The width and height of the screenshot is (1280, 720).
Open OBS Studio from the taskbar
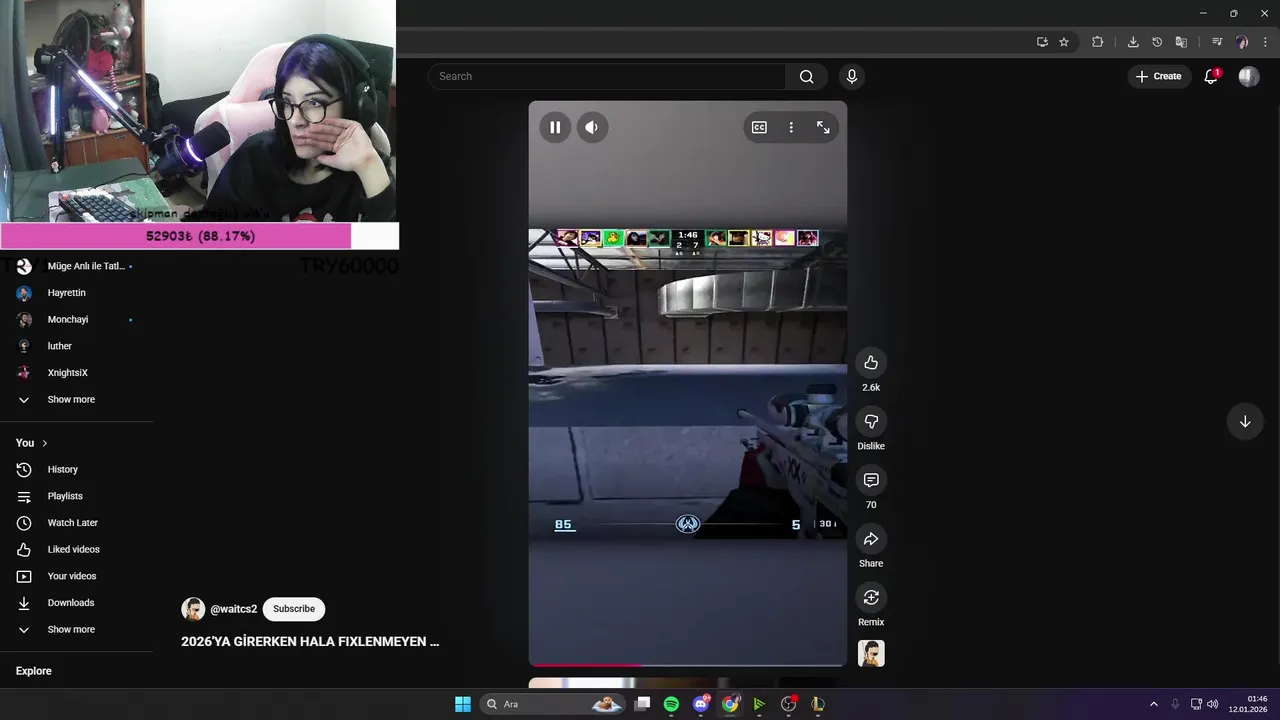(x=788, y=704)
